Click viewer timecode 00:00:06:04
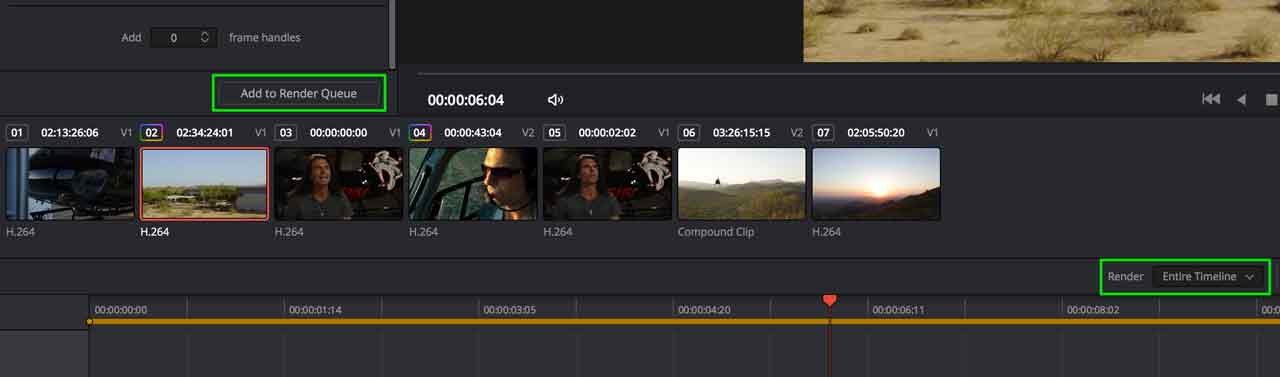 click(x=466, y=100)
